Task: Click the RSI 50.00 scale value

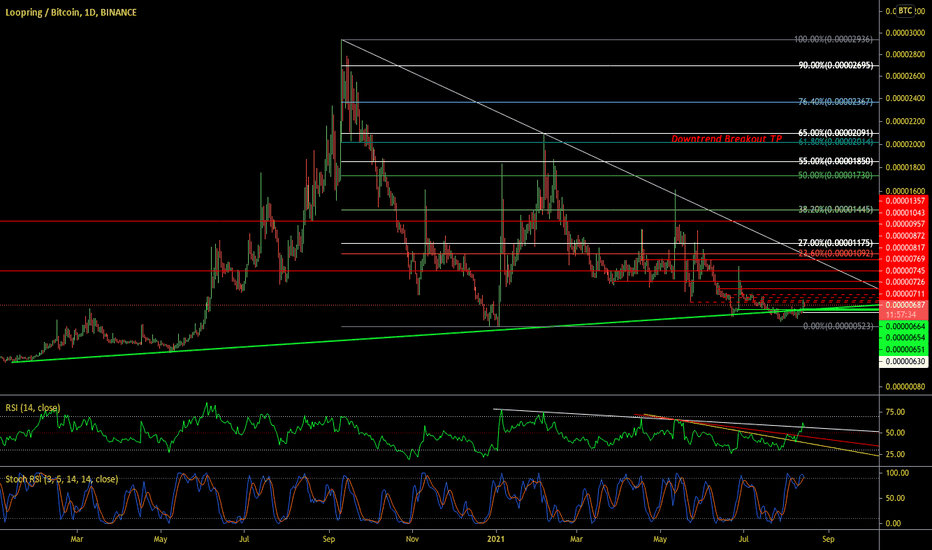Action: click(895, 433)
